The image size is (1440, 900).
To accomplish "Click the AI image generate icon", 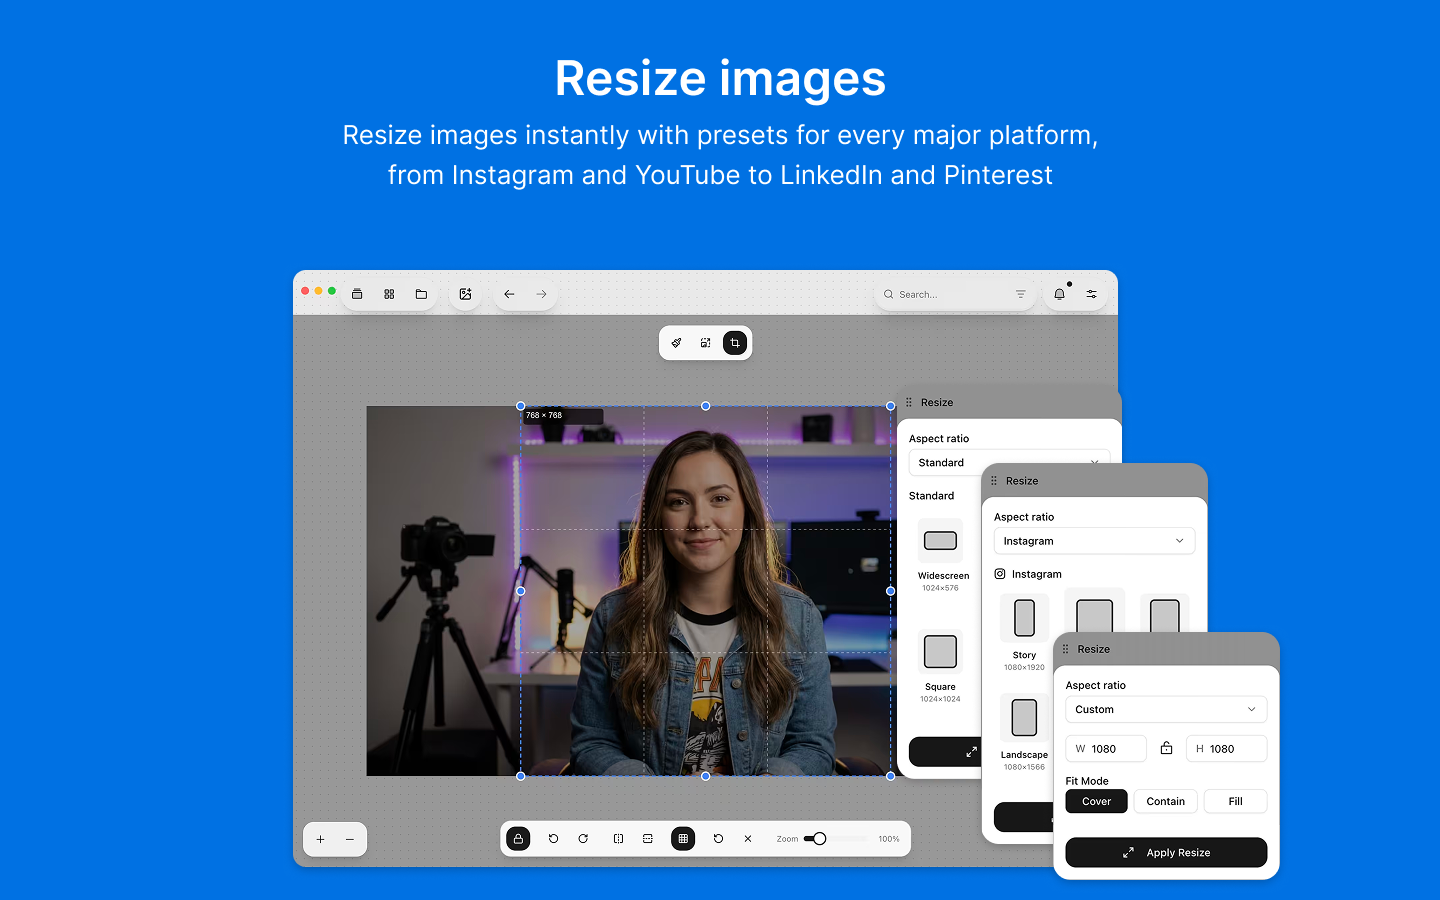I will (x=465, y=294).
